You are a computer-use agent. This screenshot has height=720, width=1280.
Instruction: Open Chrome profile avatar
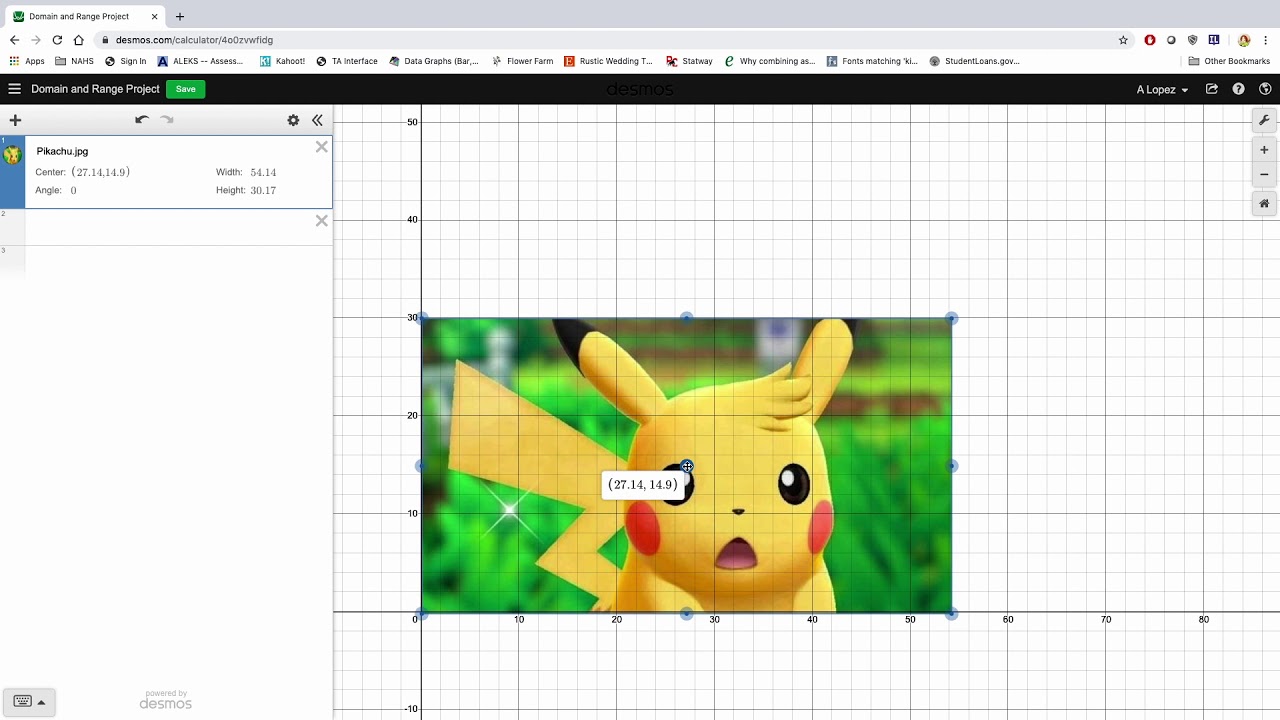(x=1244, y=40)
